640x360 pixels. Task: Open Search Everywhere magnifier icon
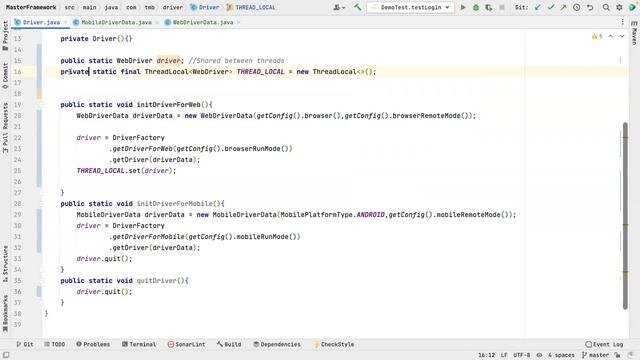point(606,7)
